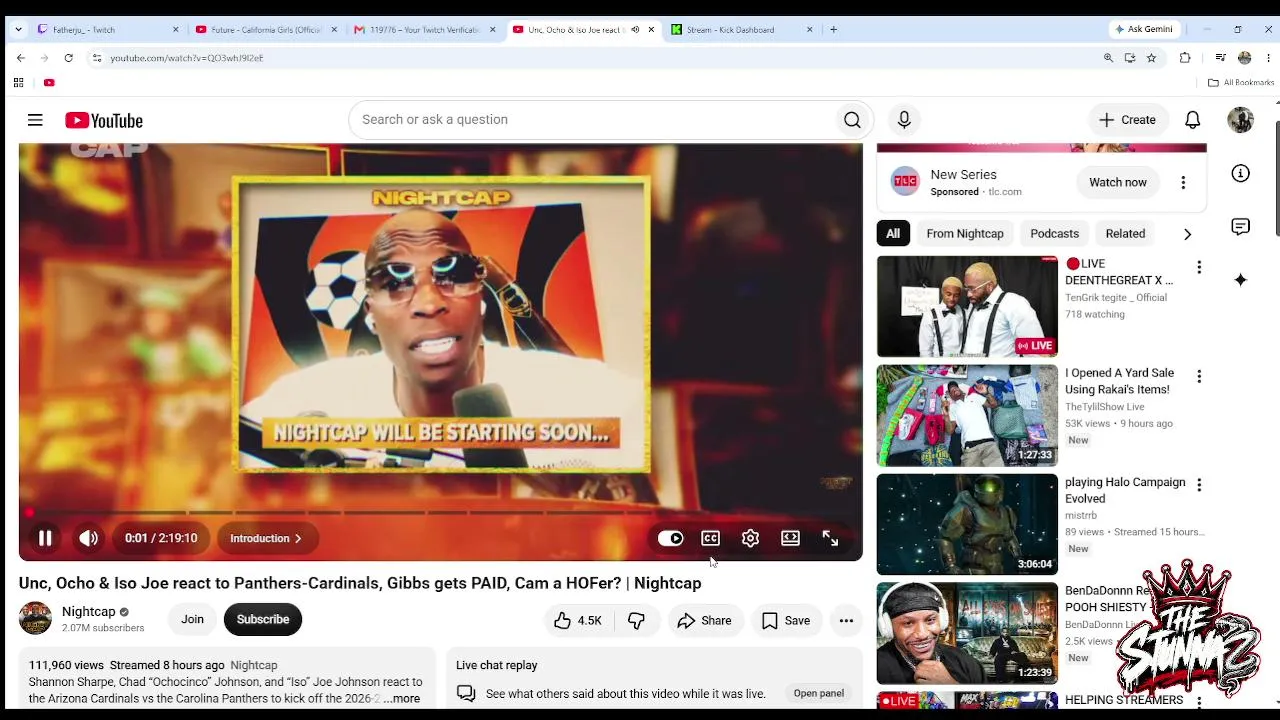Select the All filter chip
This screenshot has height=720, width=1280.
(x=893, y=234)
